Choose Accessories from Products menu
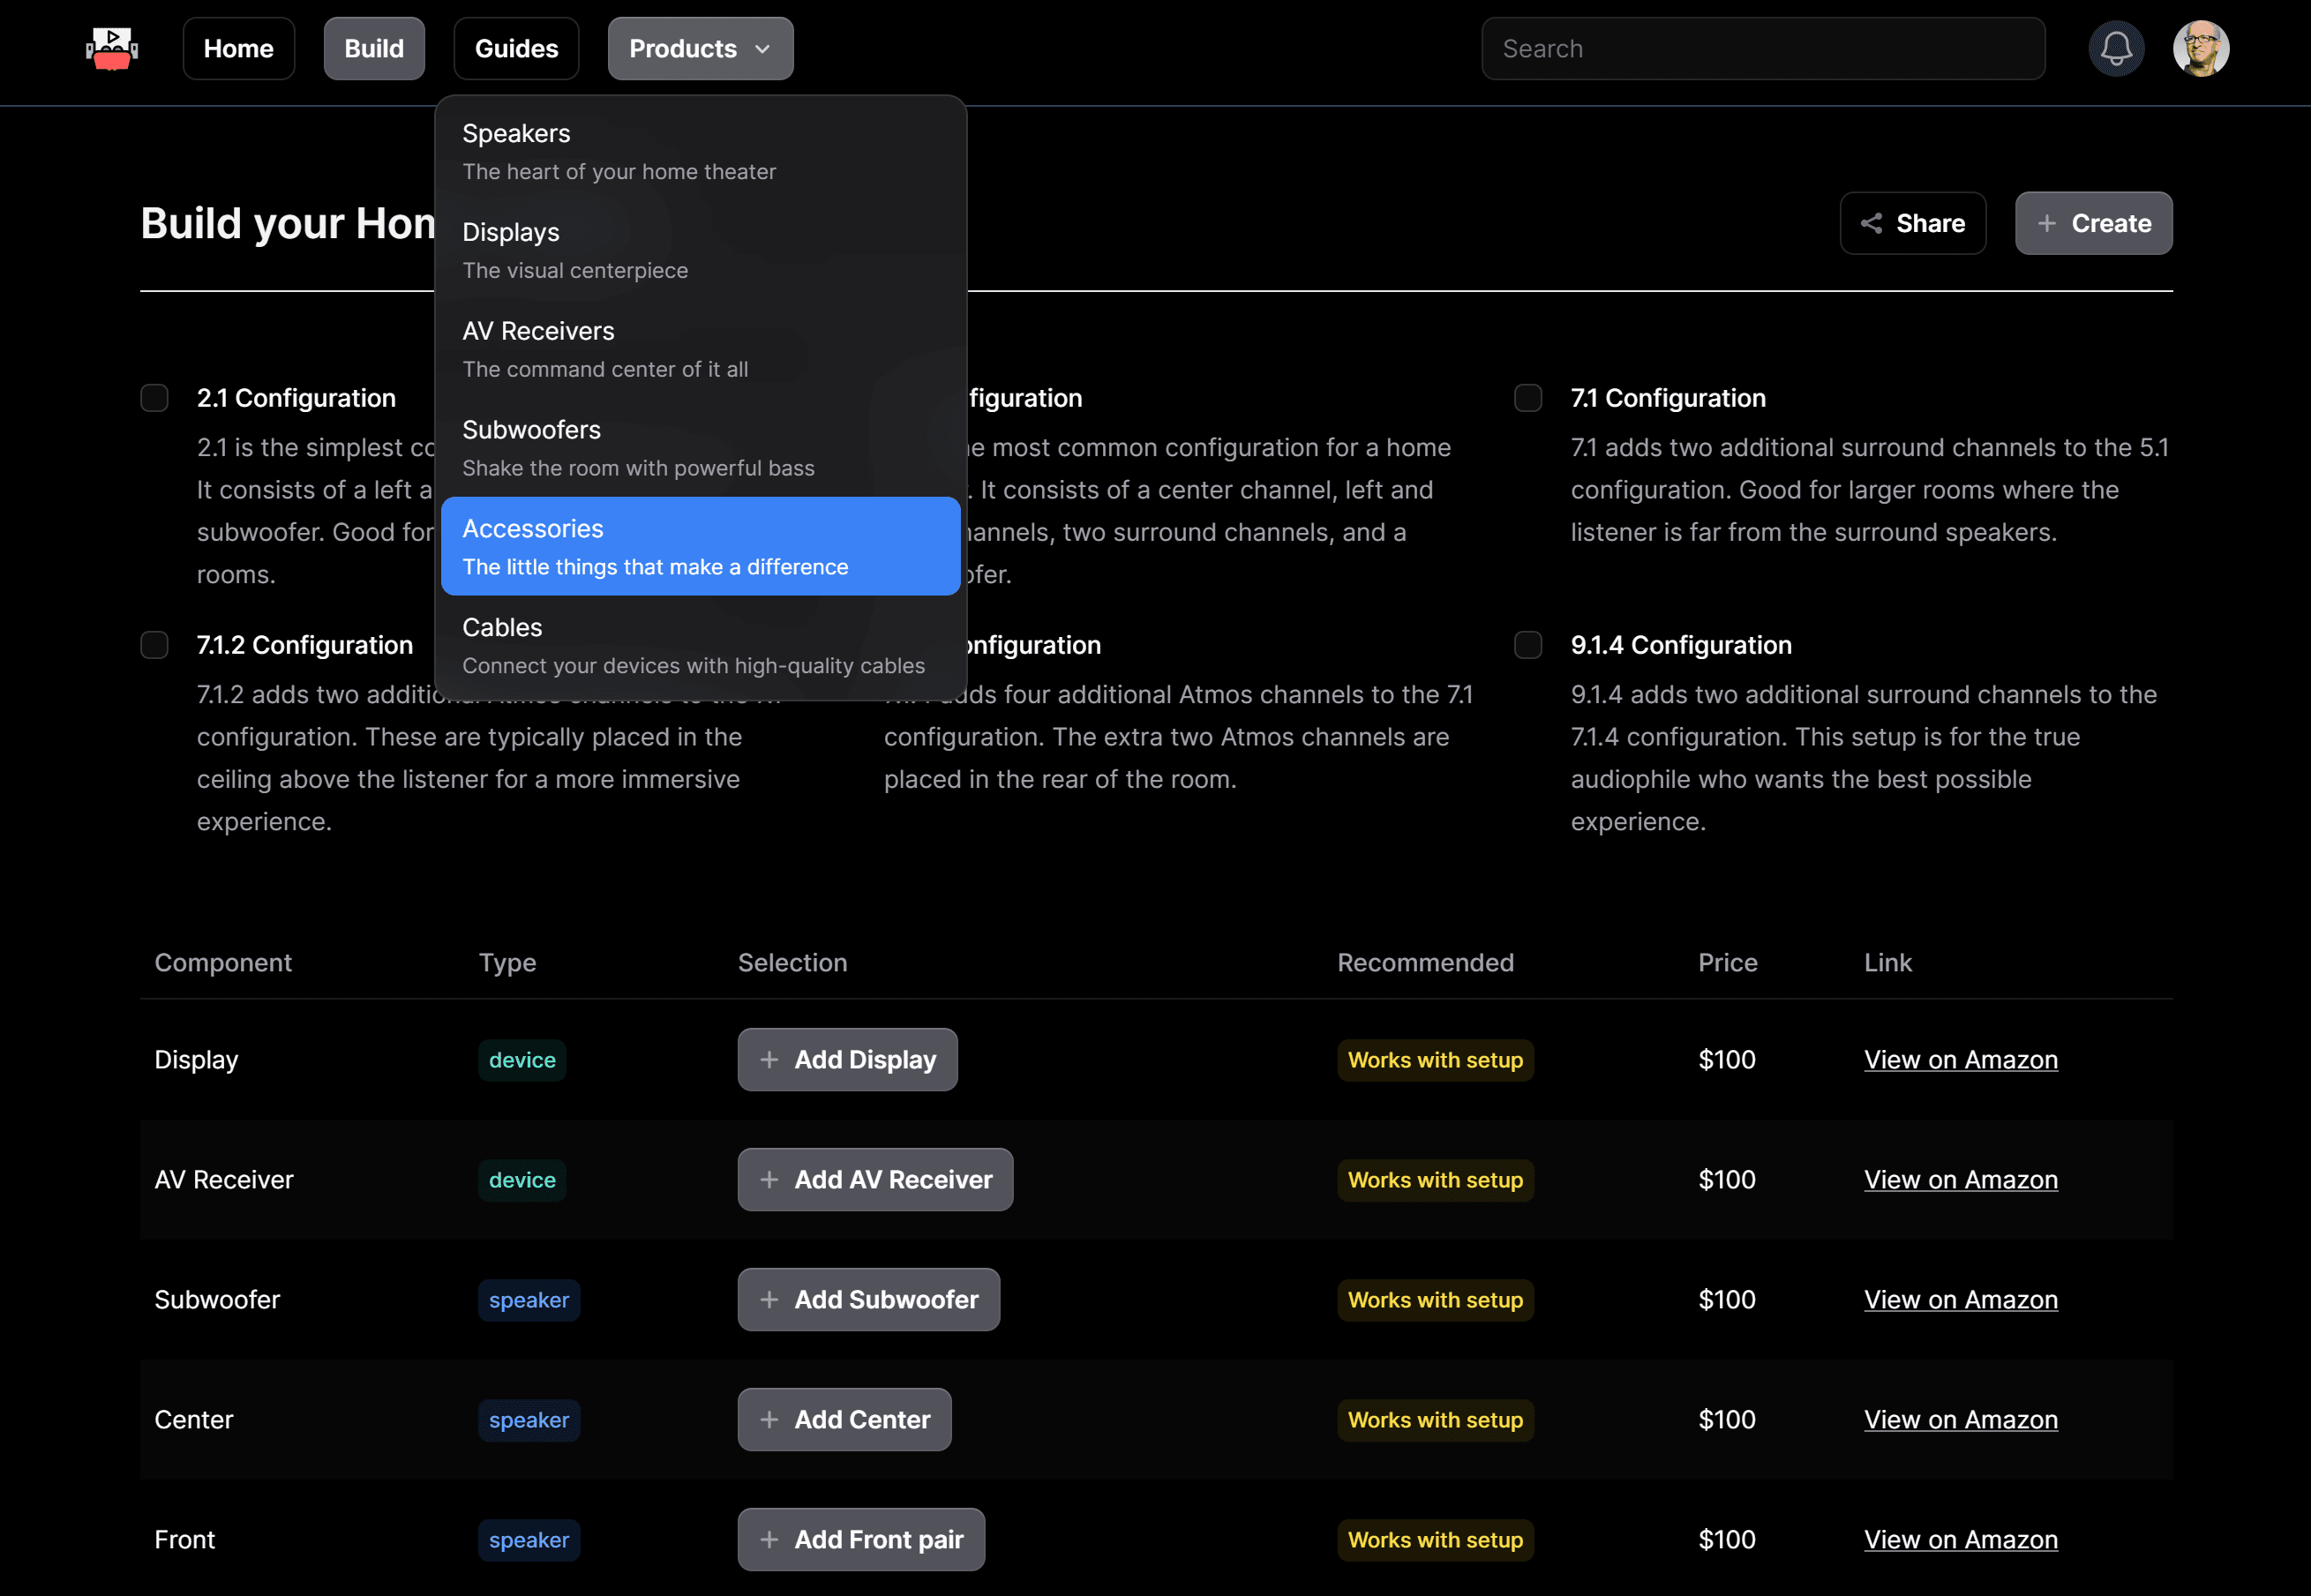This screenshot has height=1596, width=2311. click(x=700, y=546)
